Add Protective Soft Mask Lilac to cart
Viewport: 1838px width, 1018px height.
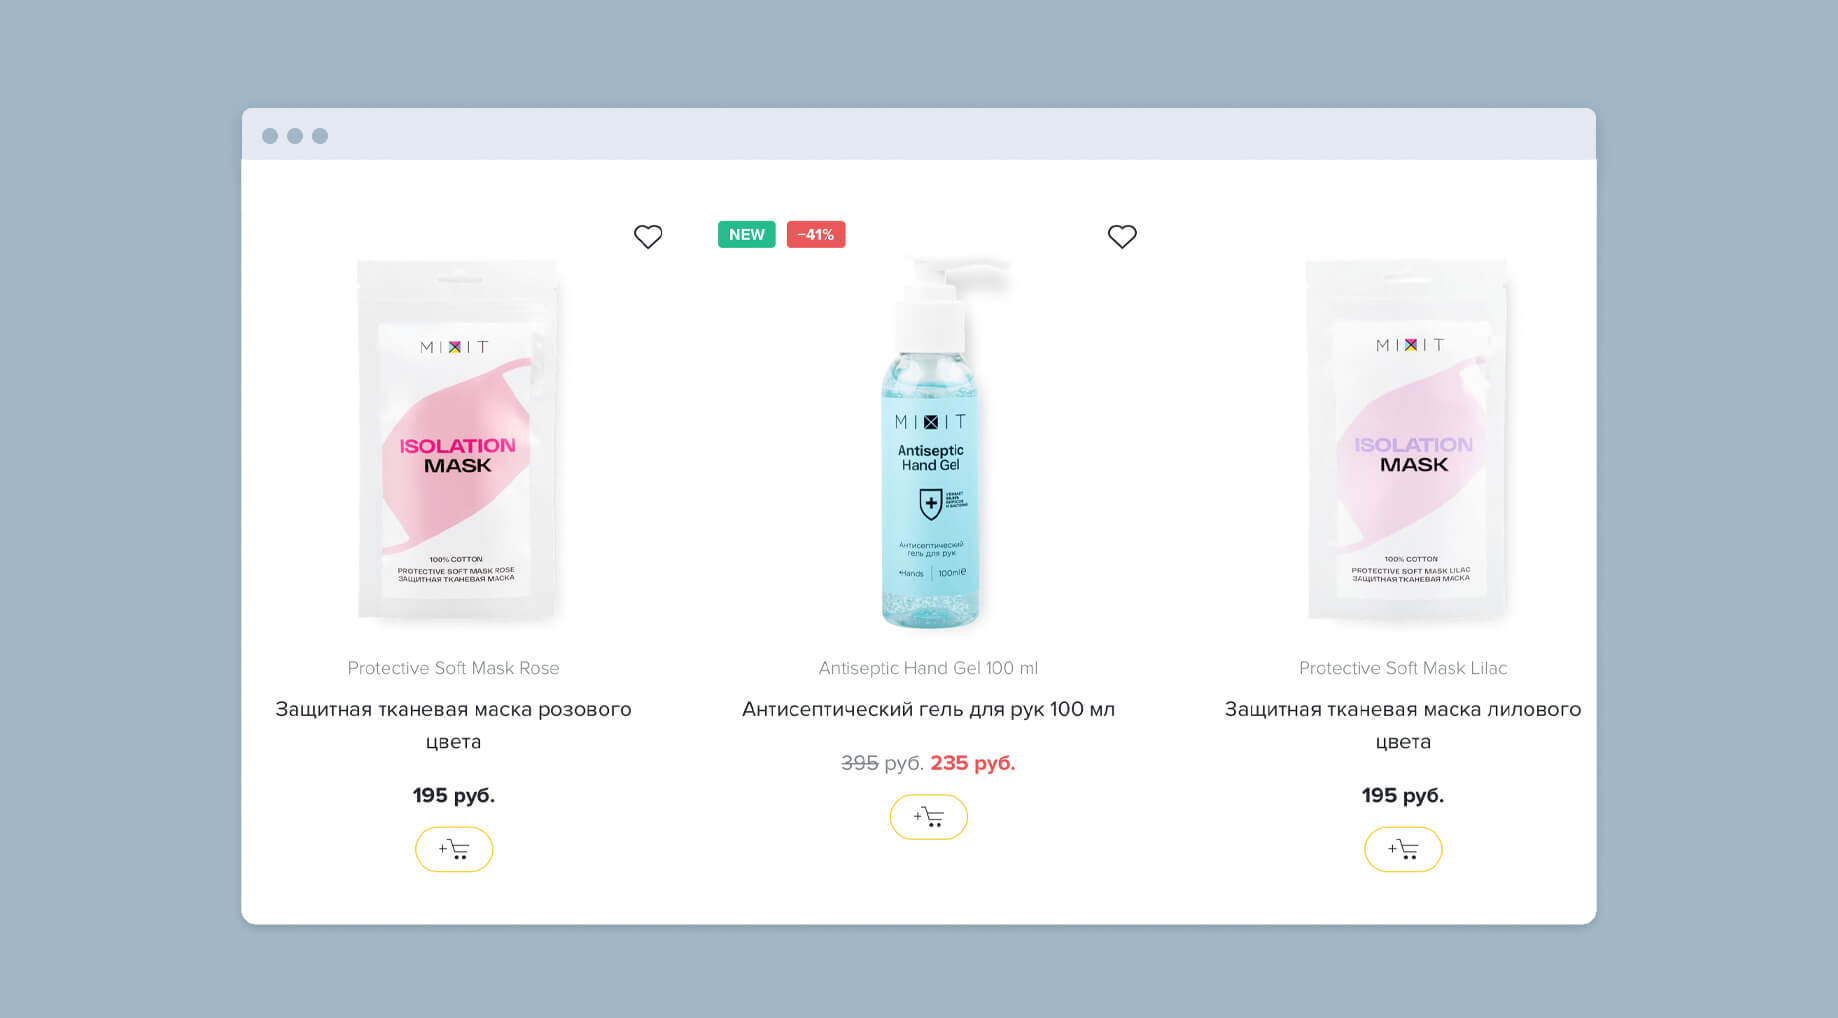pos(1403,849)
